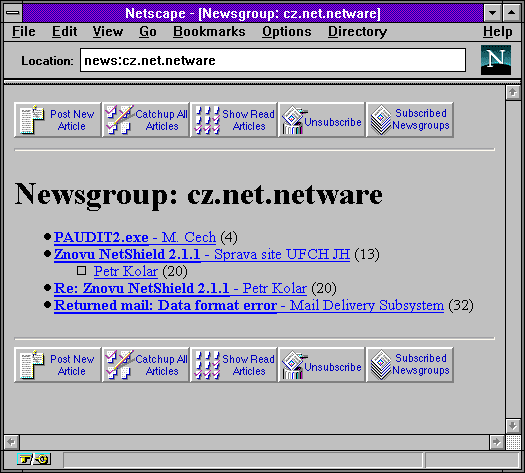Open the File menu
The image size is (525, 473).
tap(23, 32)
